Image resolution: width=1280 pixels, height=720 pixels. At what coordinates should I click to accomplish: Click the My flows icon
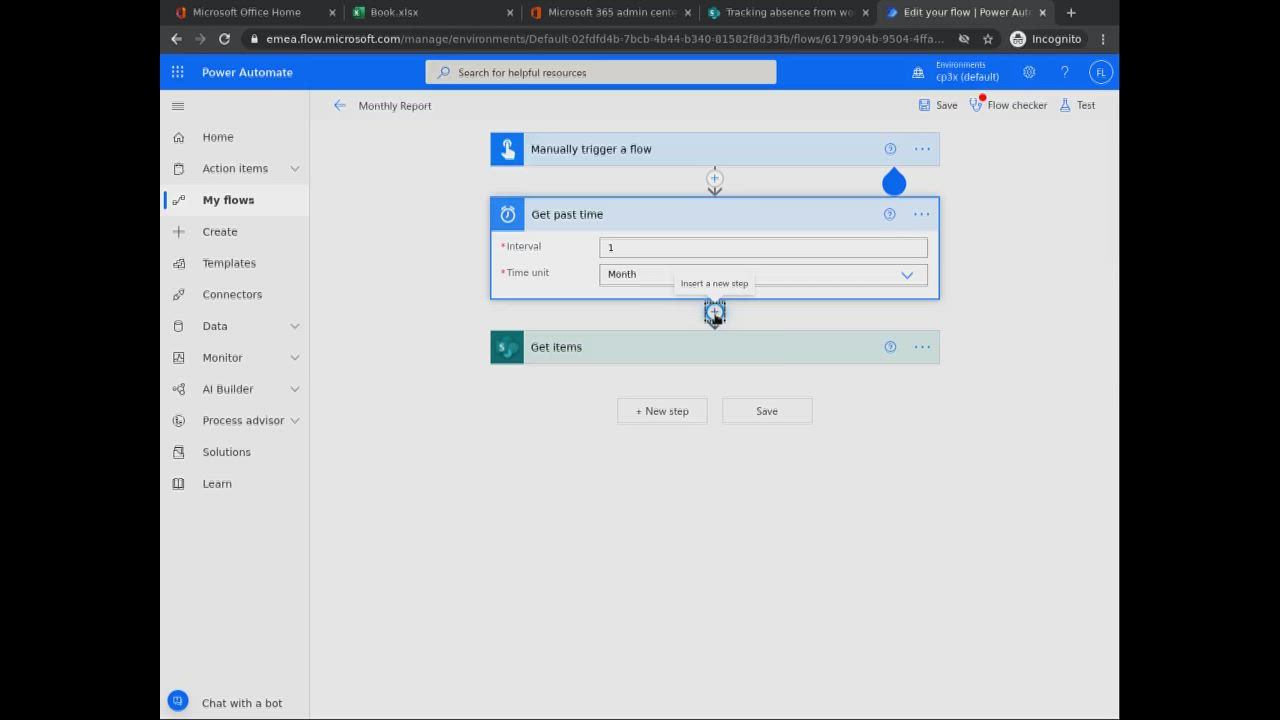pos(179,200)
